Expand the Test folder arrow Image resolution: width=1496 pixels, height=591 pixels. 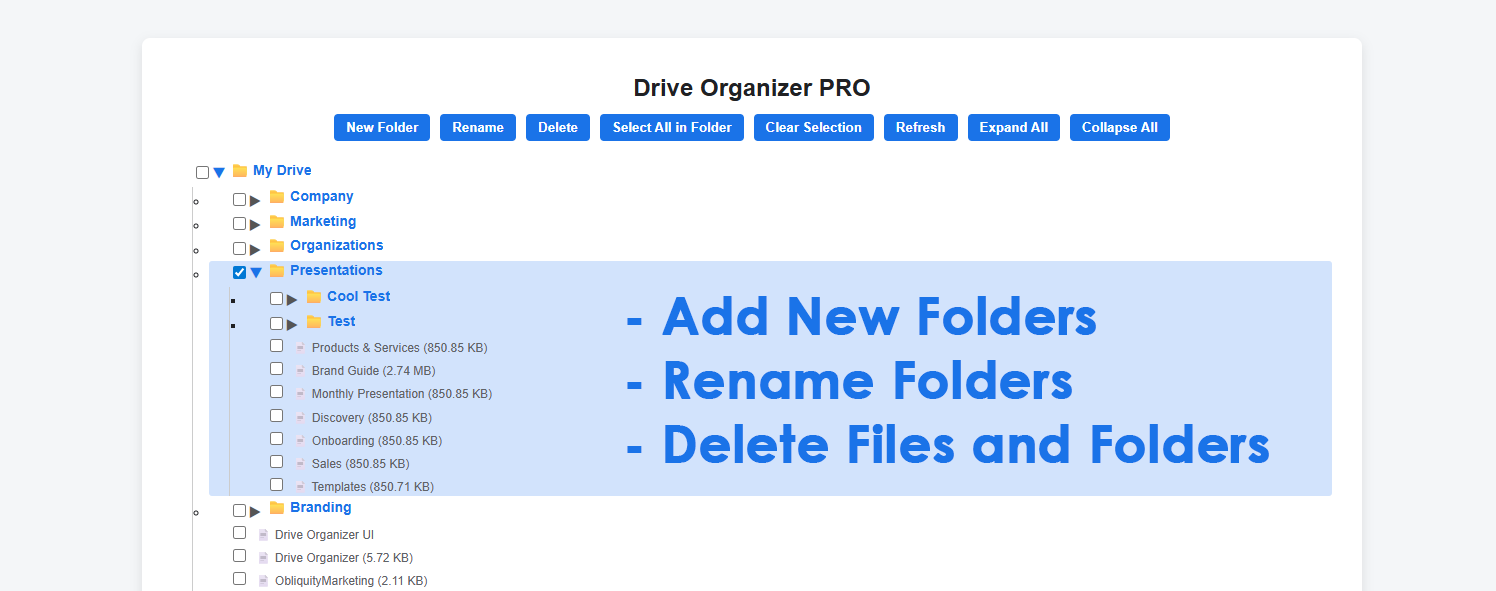(292, 324)
